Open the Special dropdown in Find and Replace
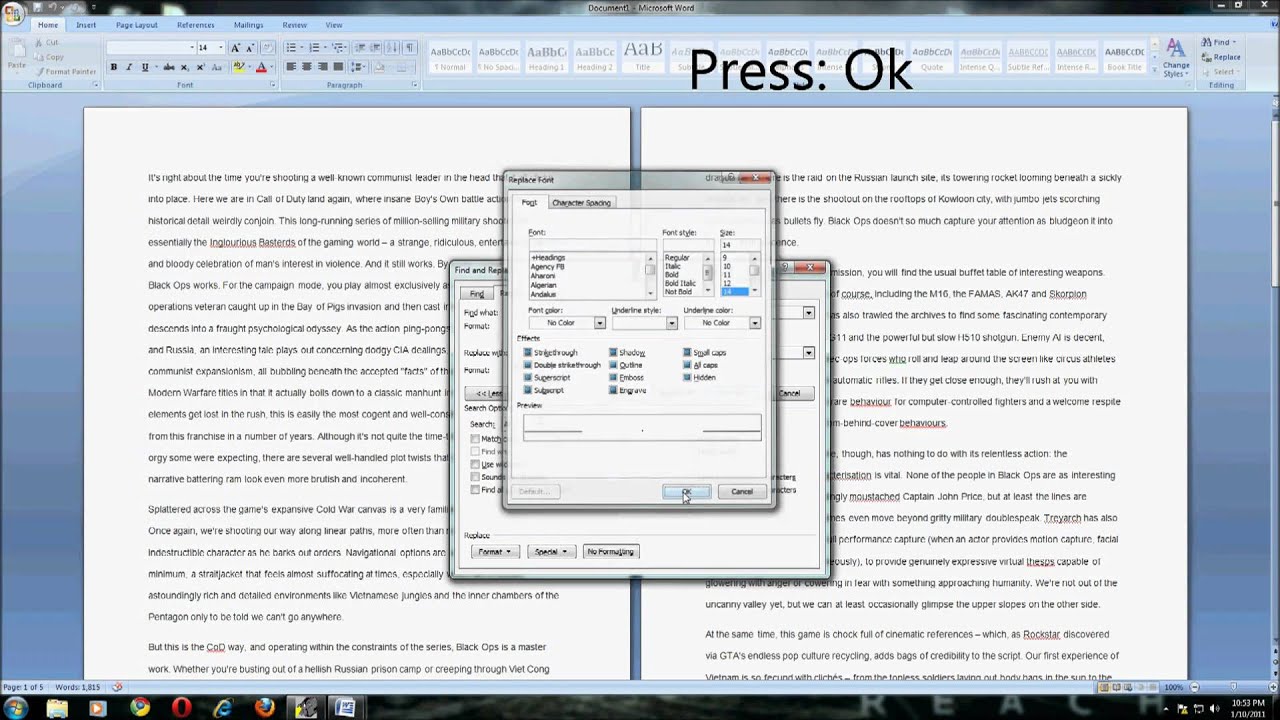The height and width of the screenshot is (720, 1280). (x=550, y=552)
